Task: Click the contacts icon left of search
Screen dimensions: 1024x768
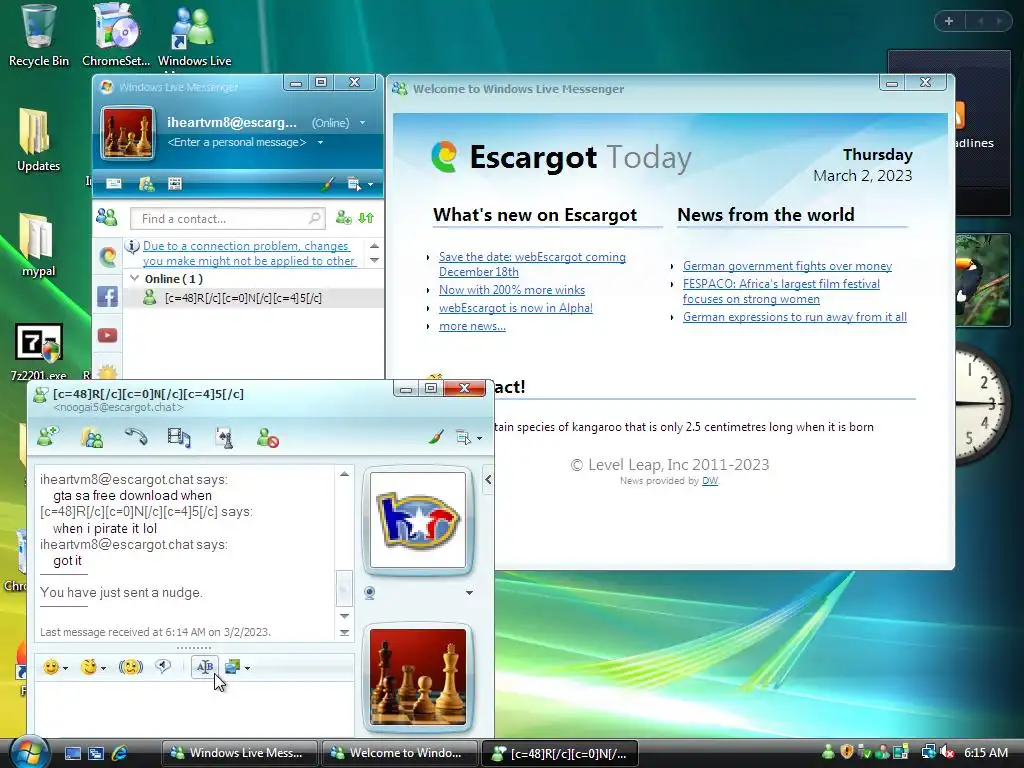Action: click(107, 217)
